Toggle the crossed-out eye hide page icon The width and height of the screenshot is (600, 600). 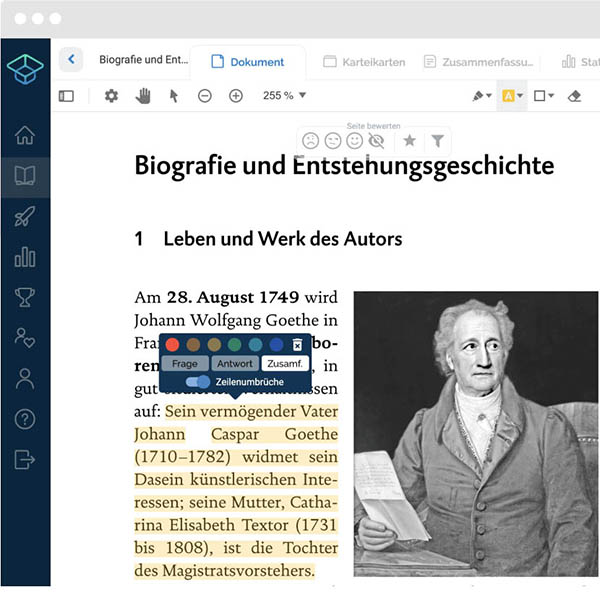tap(377, 141)
